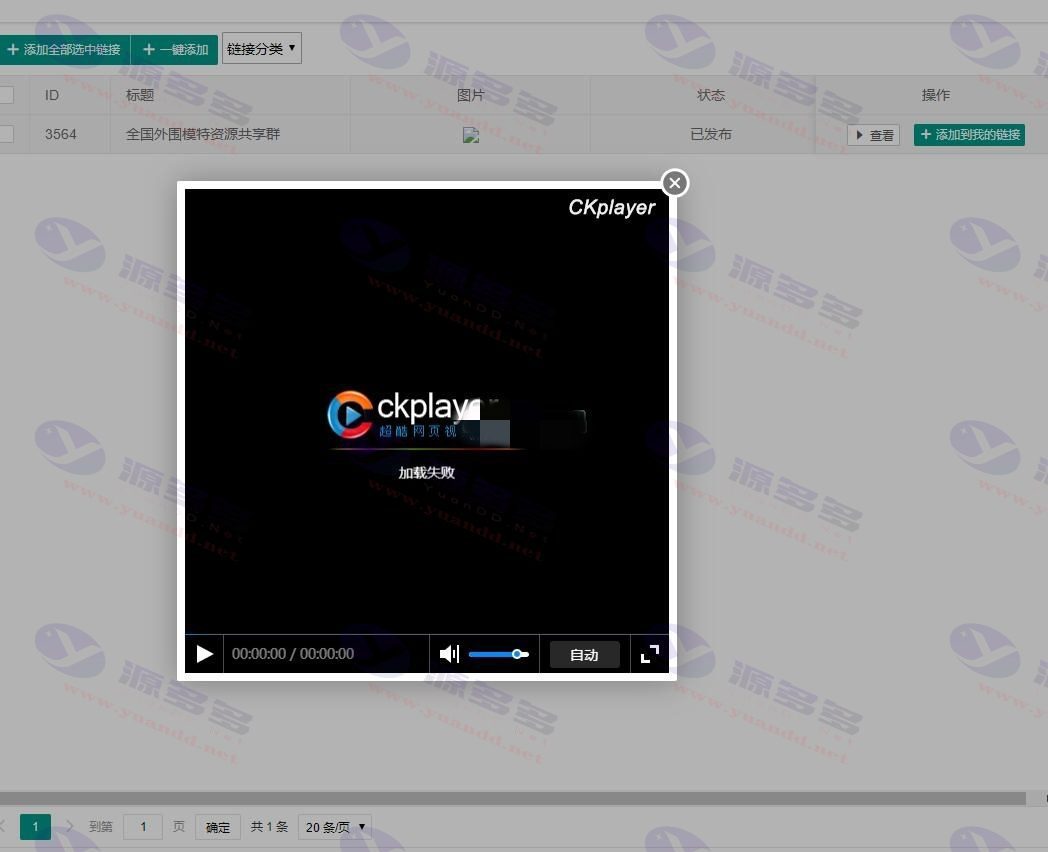This screenshot has height=852, width=1048.
Task: Go to next page with the right arrow
Action: click(x=69, y=827)
